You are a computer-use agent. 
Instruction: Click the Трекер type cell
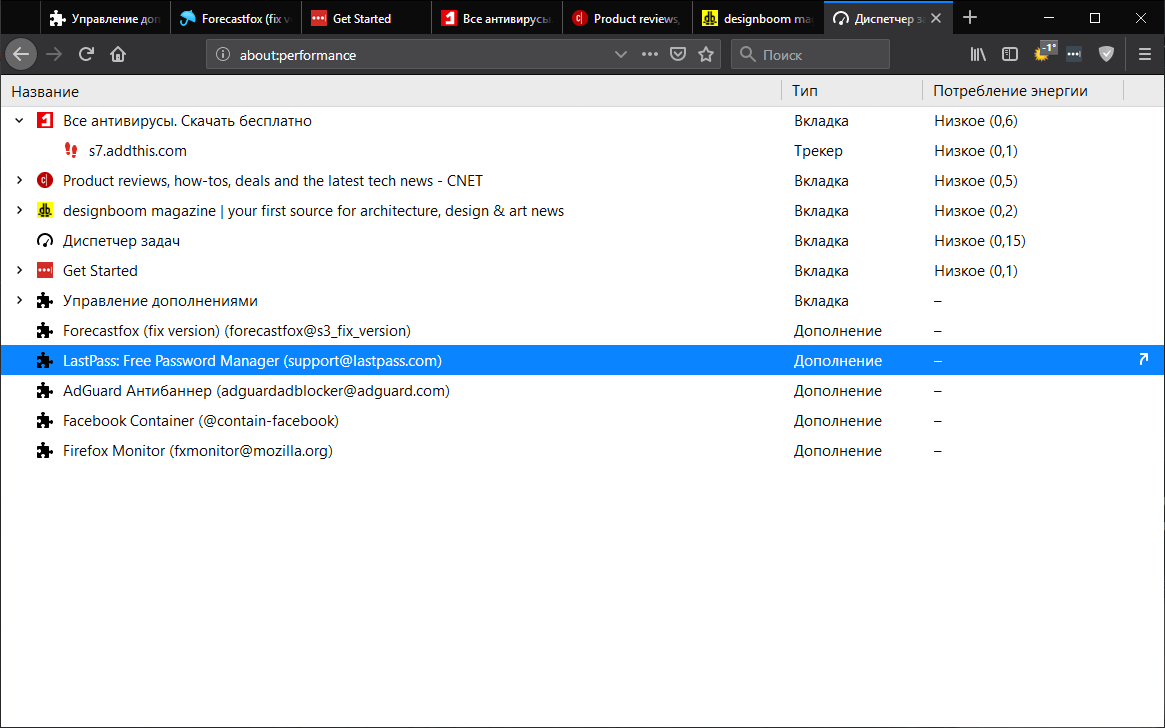[x=818, y=151]
